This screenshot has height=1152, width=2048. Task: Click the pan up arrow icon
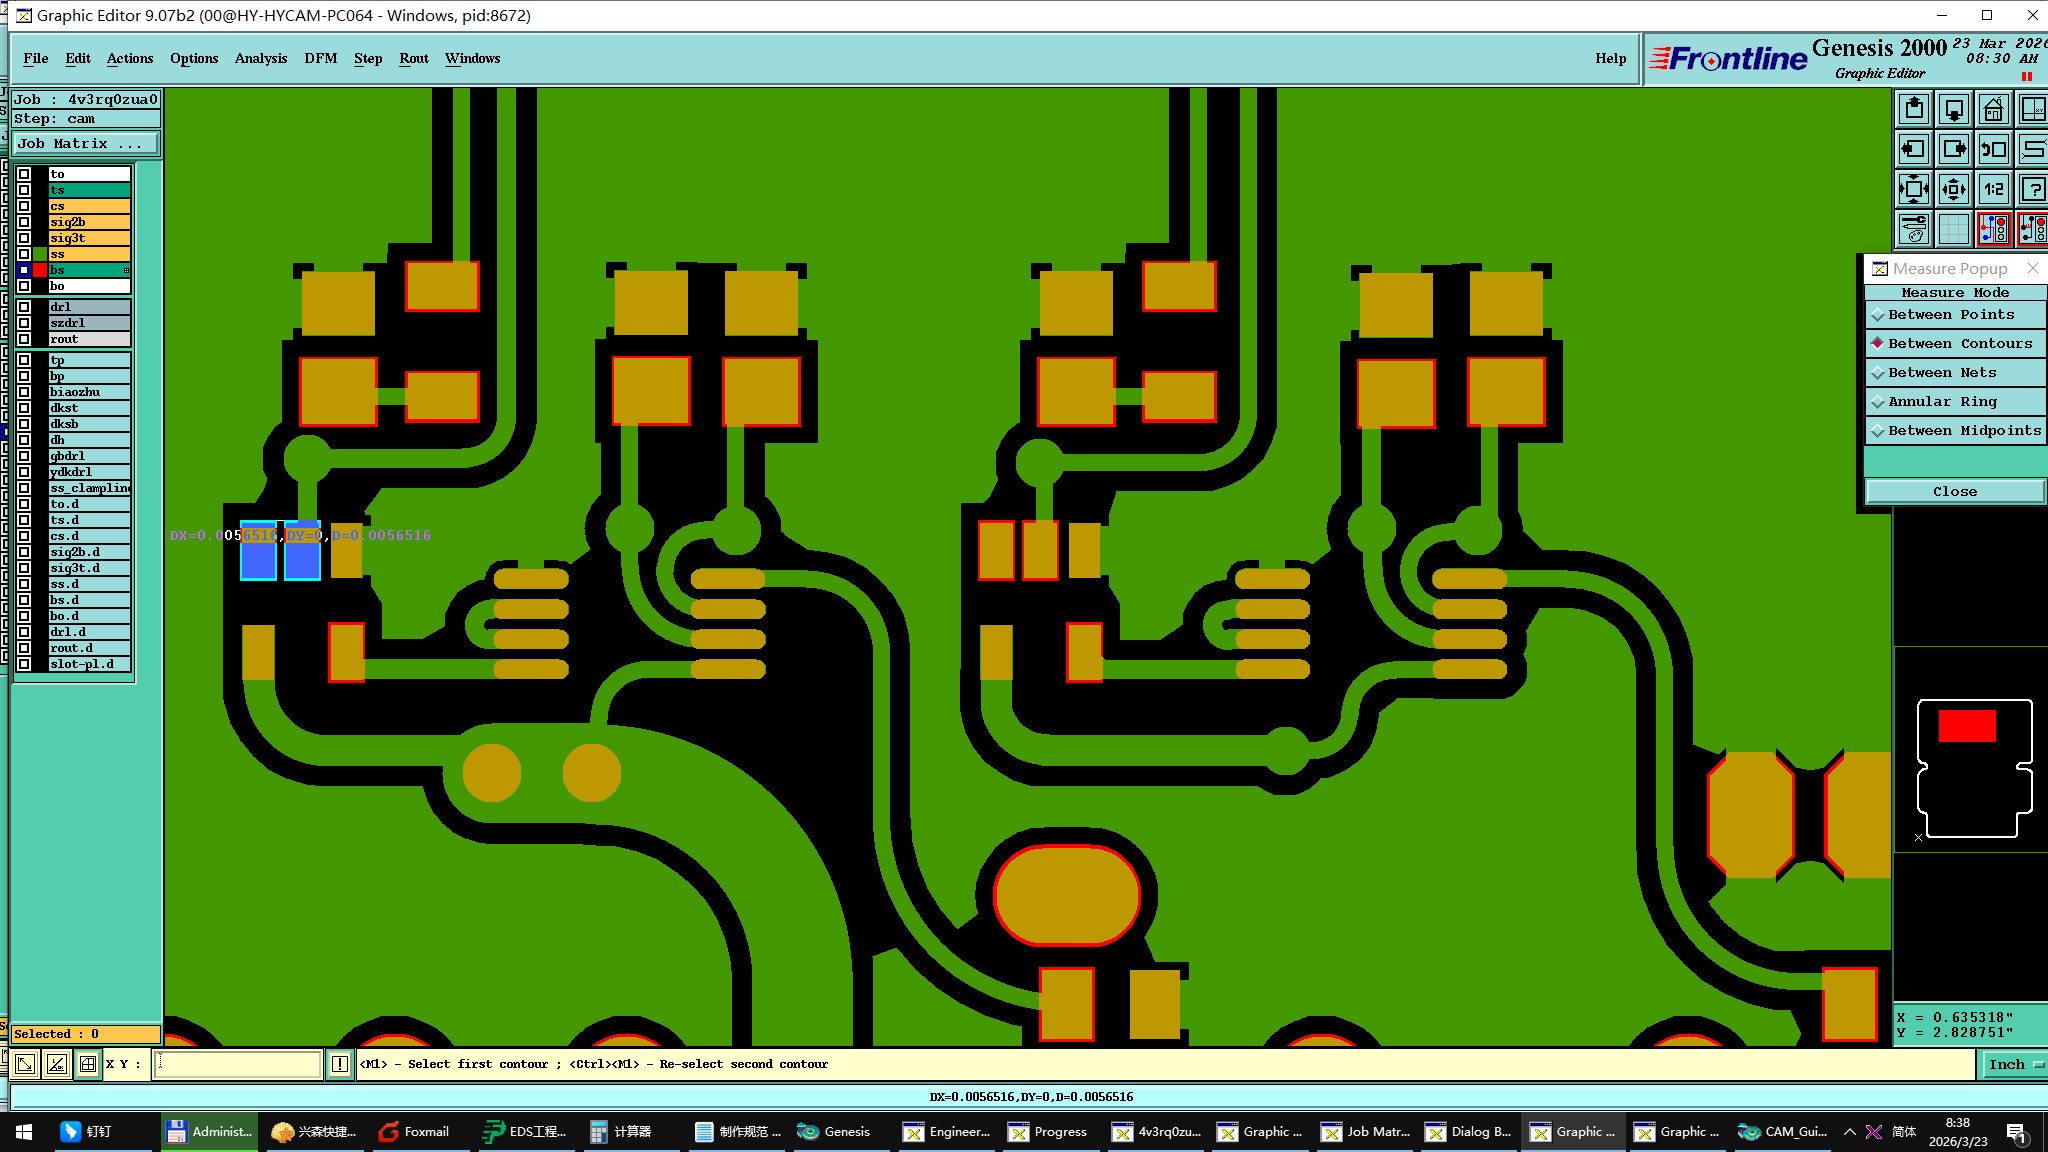point(1914,109)
